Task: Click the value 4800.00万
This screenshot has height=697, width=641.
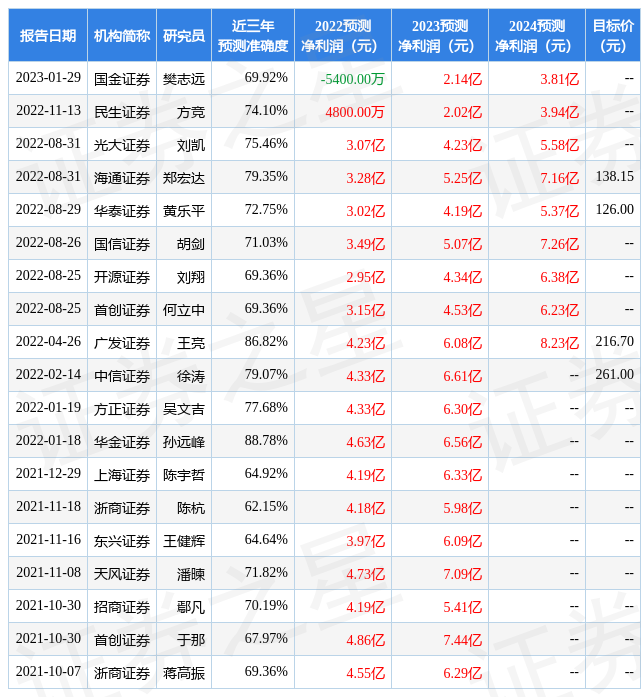Action: [x=355, y=112]
